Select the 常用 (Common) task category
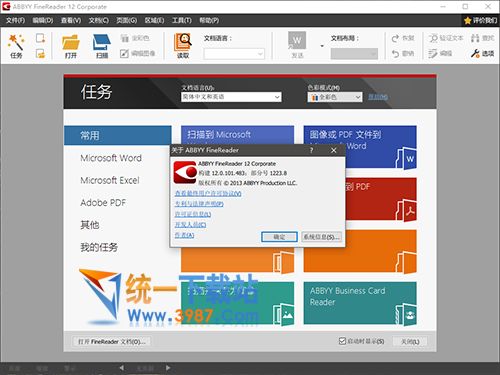 (118, 135)
